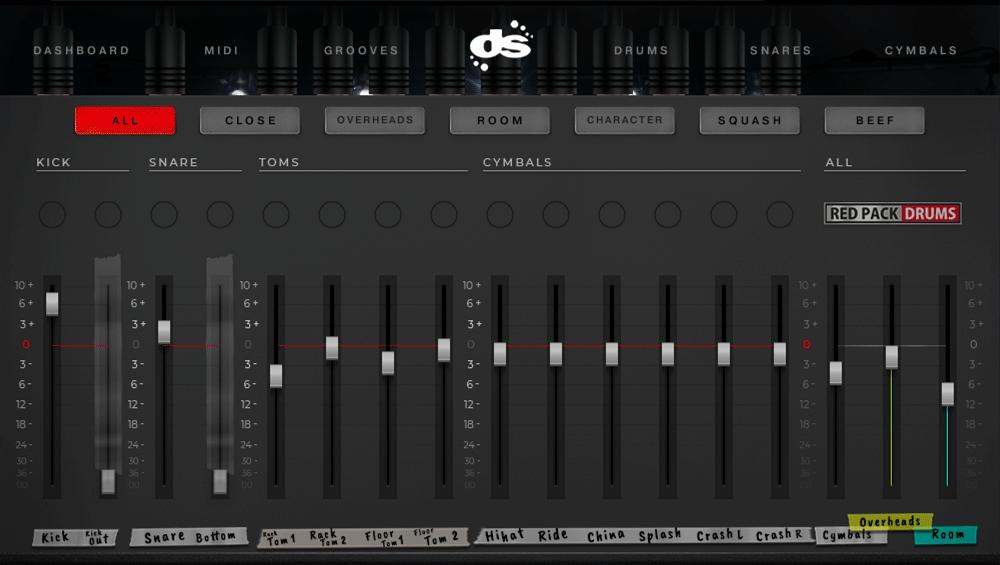Grab the Kick channel fader handle

point(52,304)
